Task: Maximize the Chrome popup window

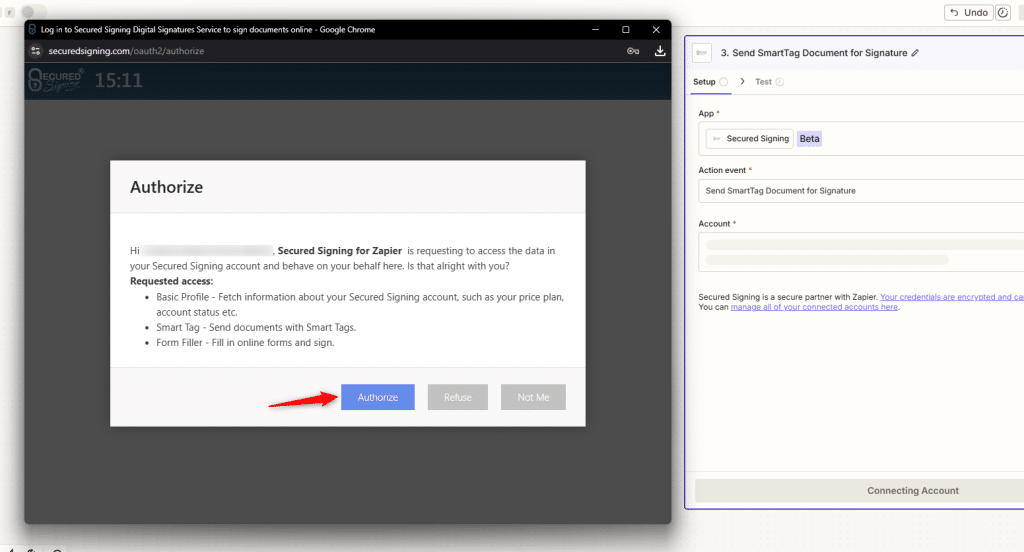Action: (x=626, y=29)
